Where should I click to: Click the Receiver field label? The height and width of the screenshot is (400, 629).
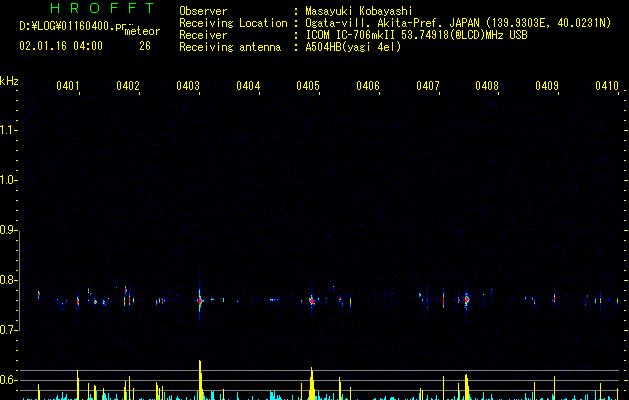click(x=203, y=35)
